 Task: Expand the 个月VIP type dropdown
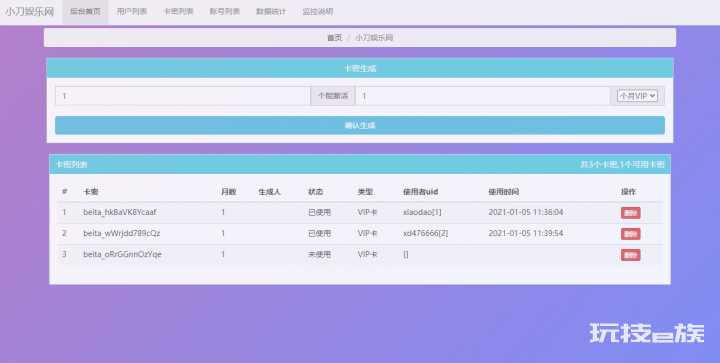(x=637, y=96)
